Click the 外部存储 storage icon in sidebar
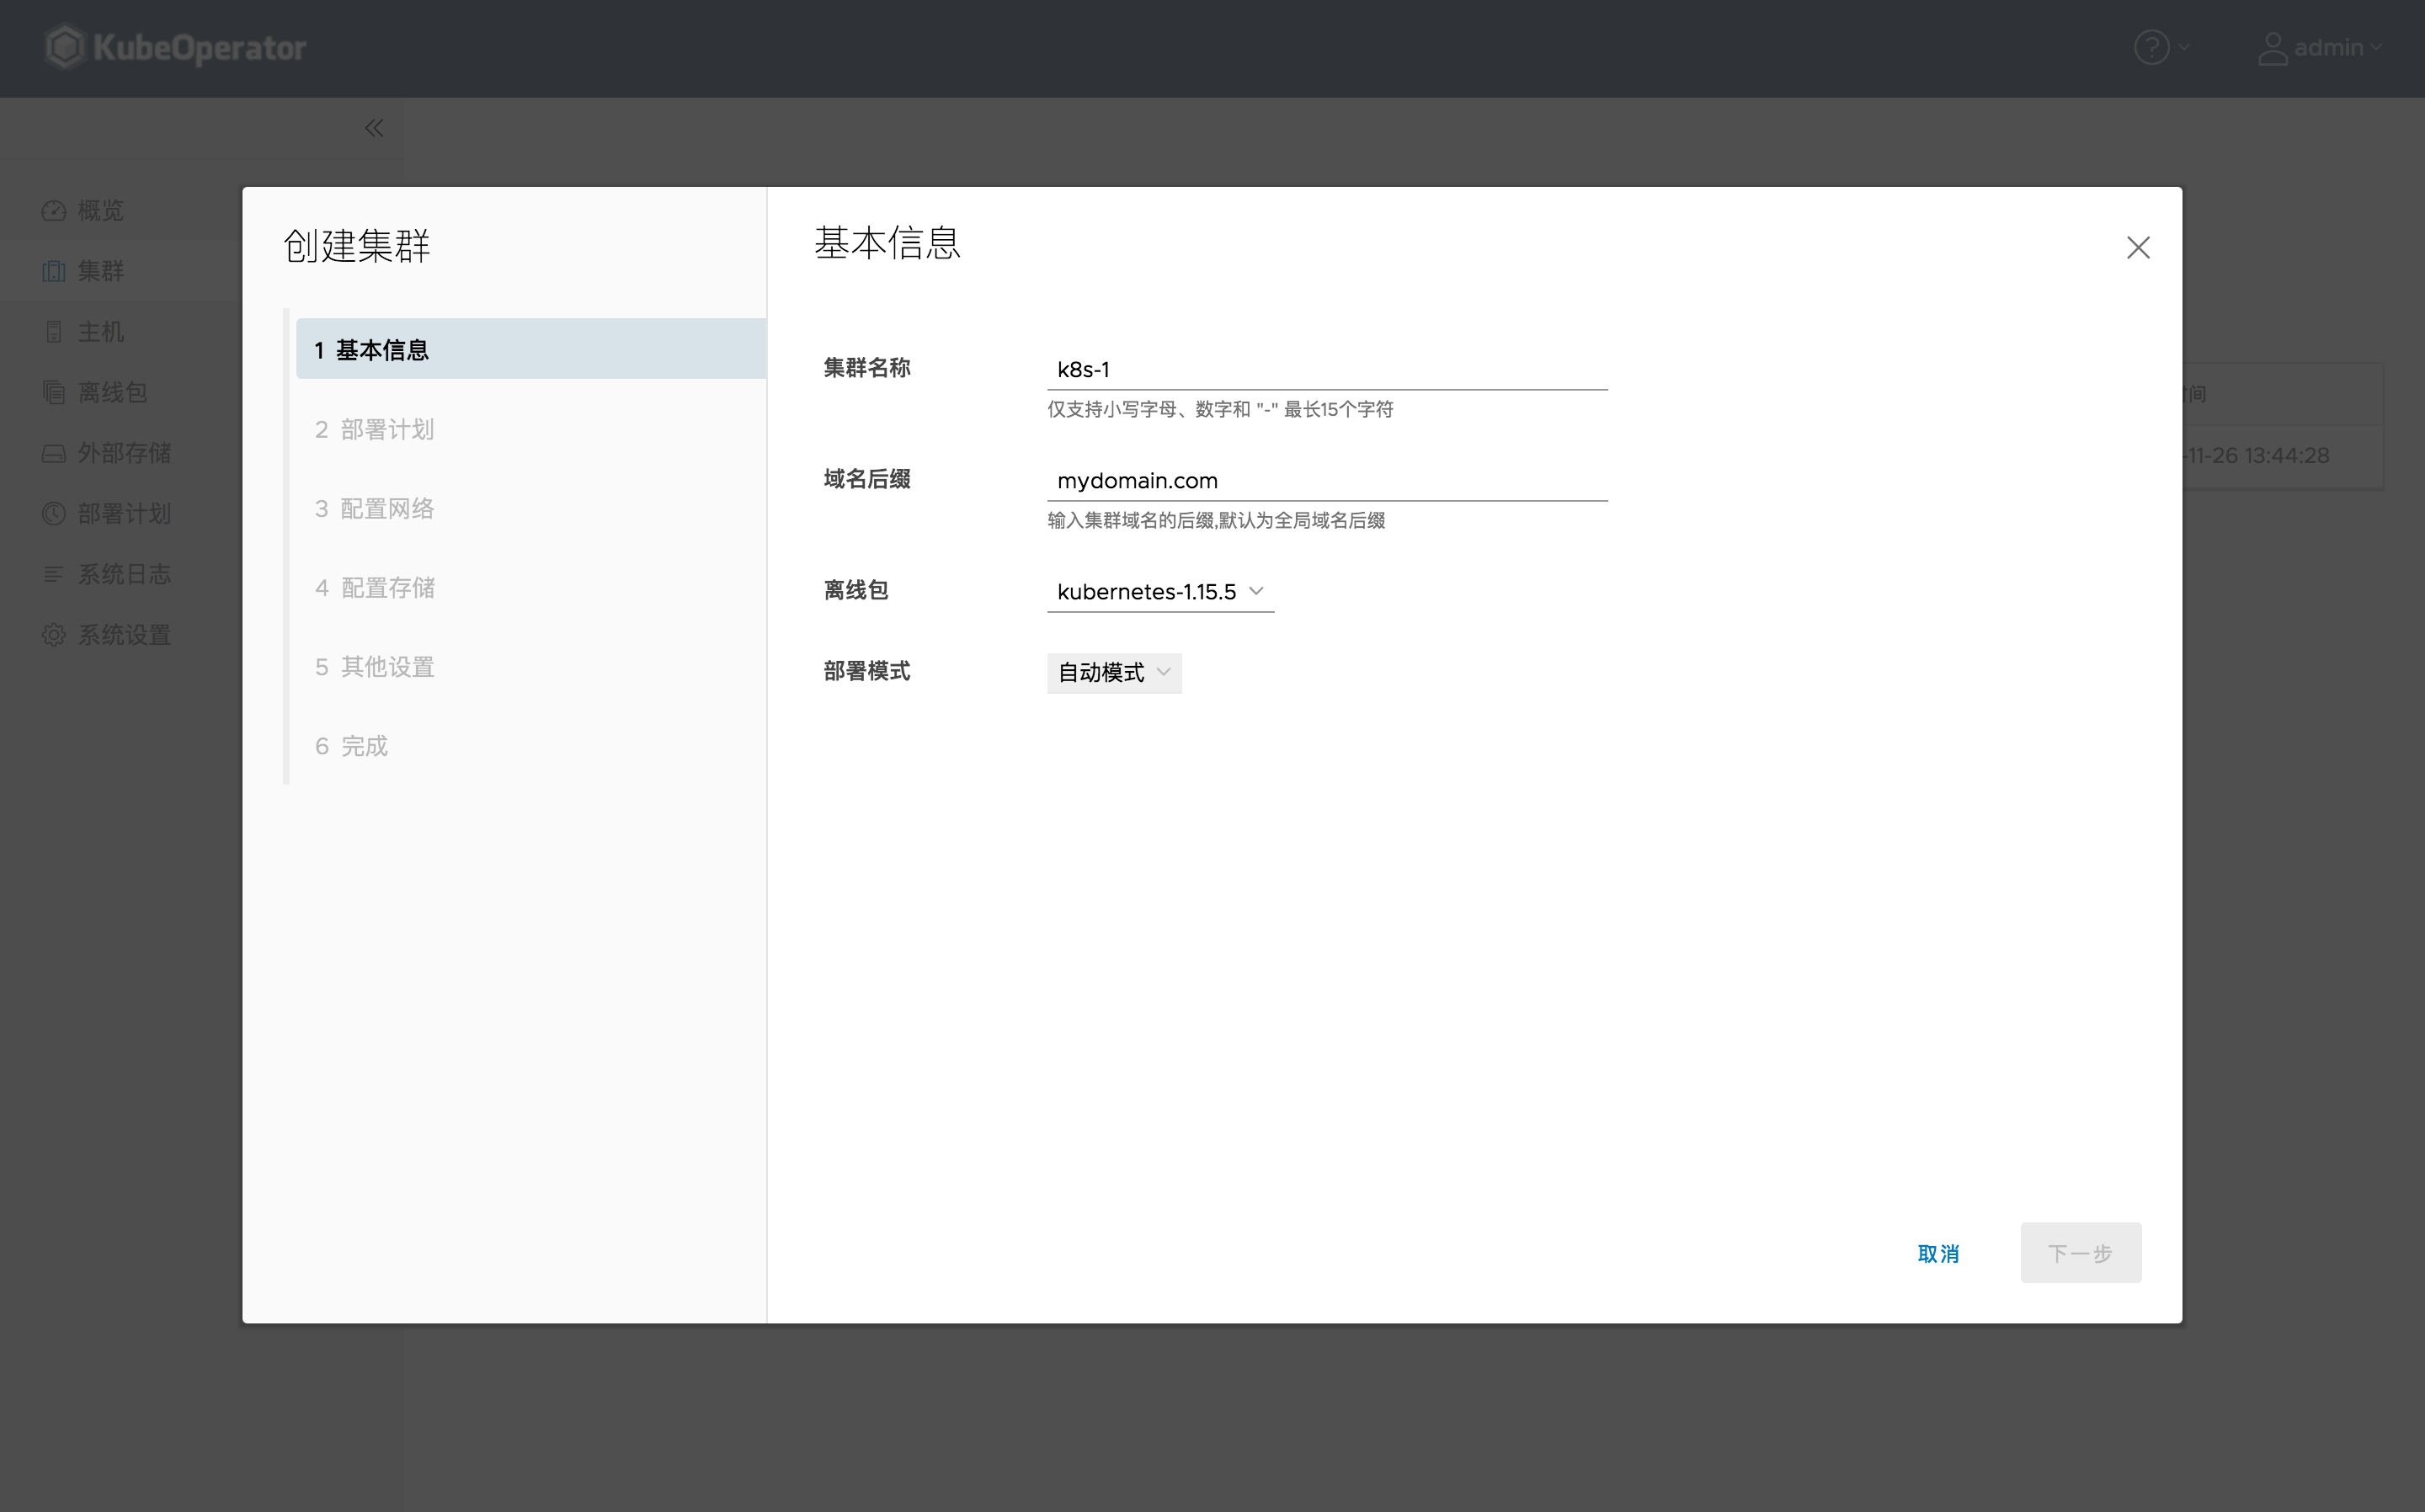2425x1512 pixels. pos(54,453)
